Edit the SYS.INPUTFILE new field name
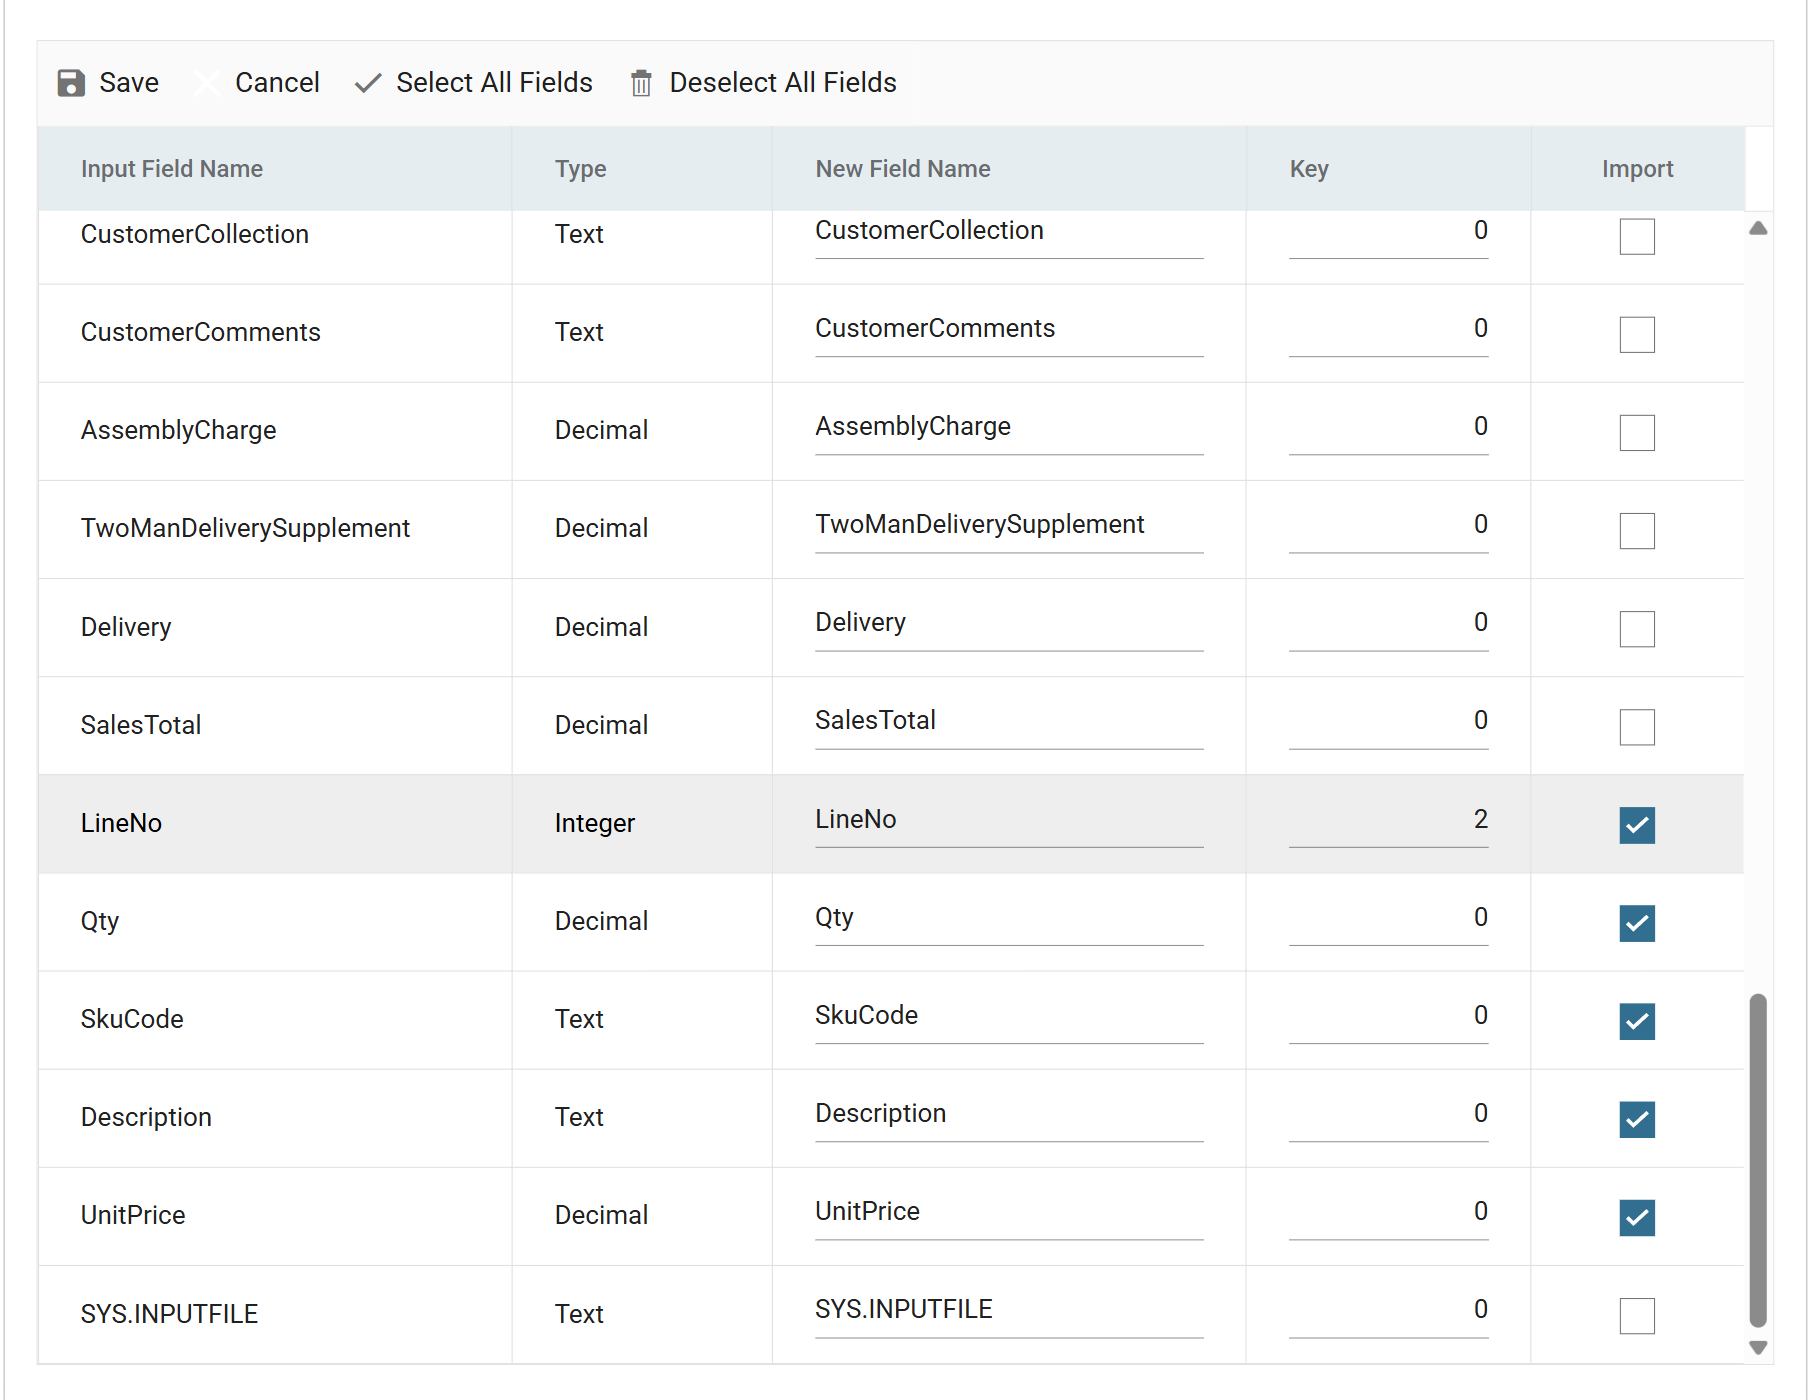The width and height of the screenshot is (1810, 1400). point(1009,1313)
